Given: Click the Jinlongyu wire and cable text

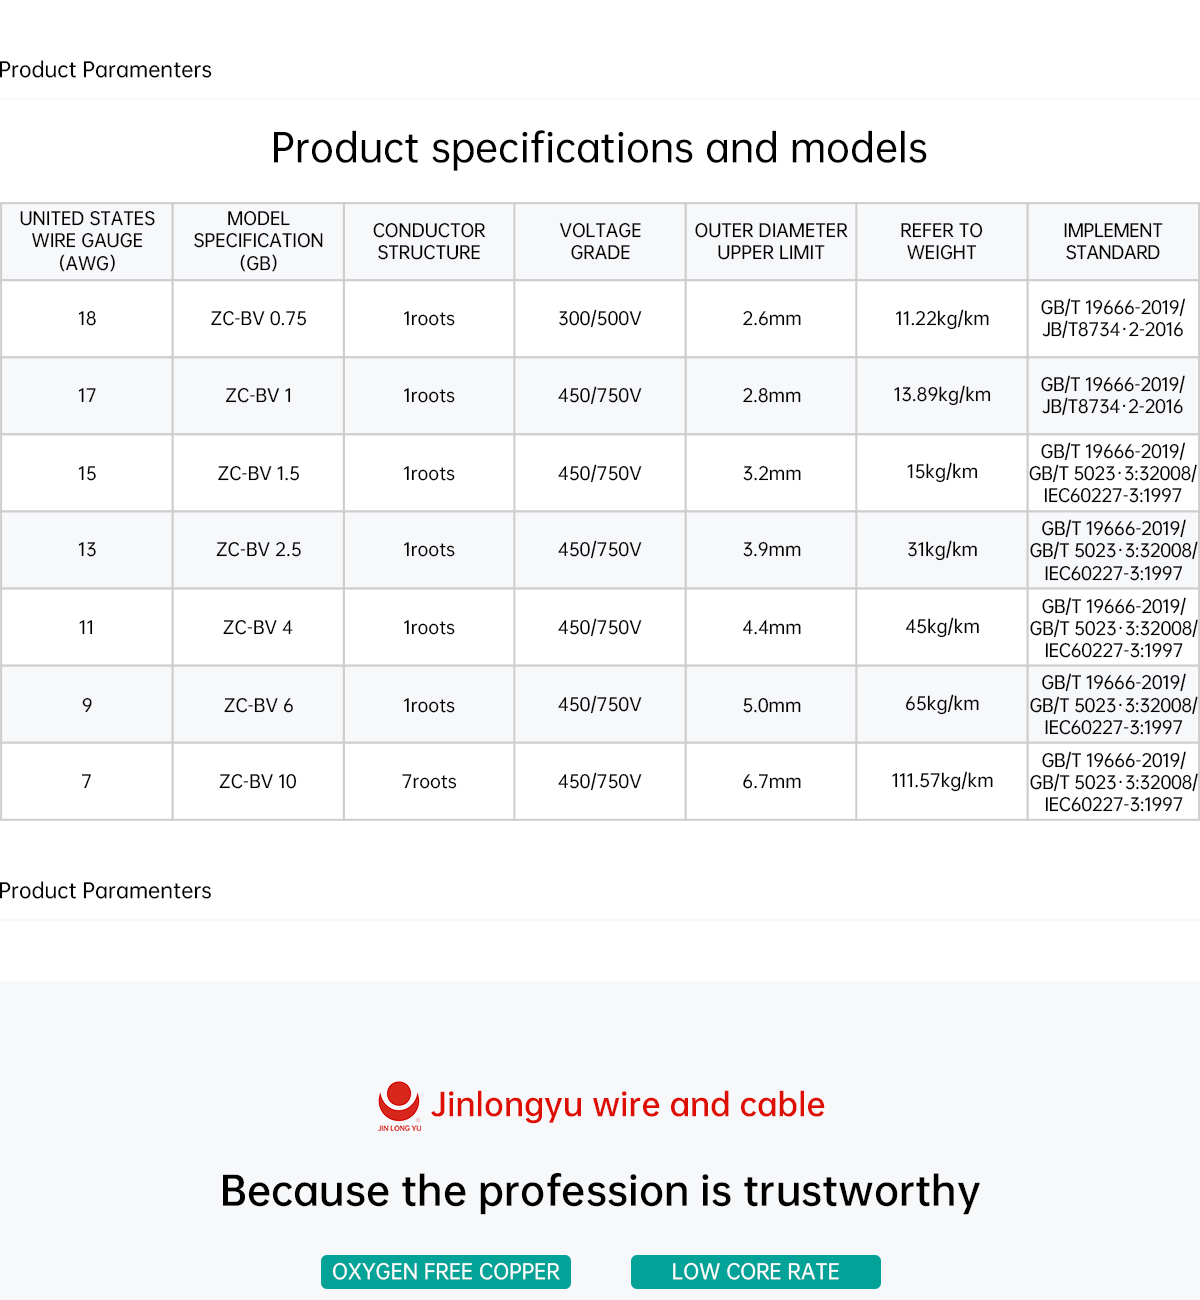Looking at the screenshot, I should 627,1105.
